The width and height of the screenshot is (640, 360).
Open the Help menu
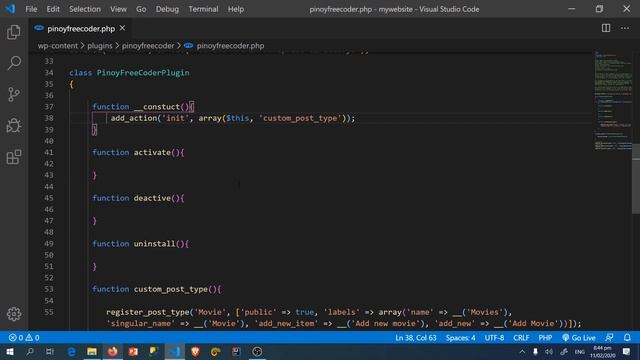(x=236, y=9)
